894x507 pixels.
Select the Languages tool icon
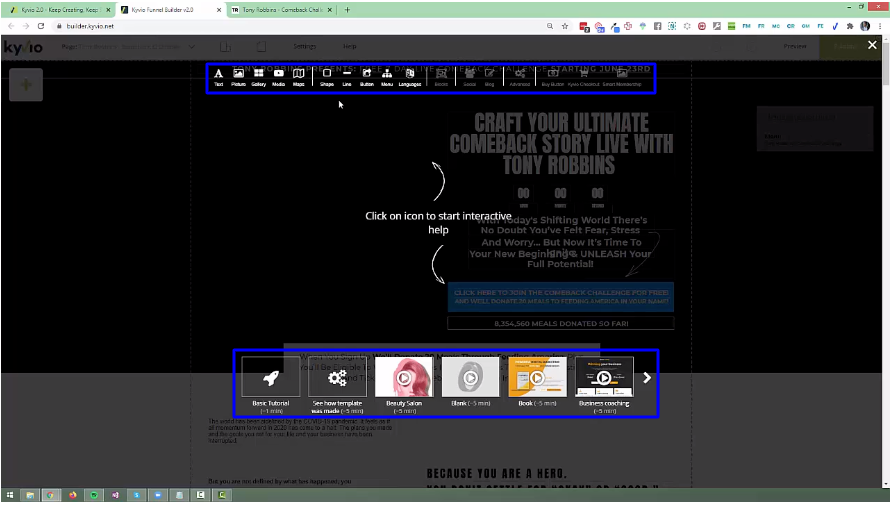(411, 77)
